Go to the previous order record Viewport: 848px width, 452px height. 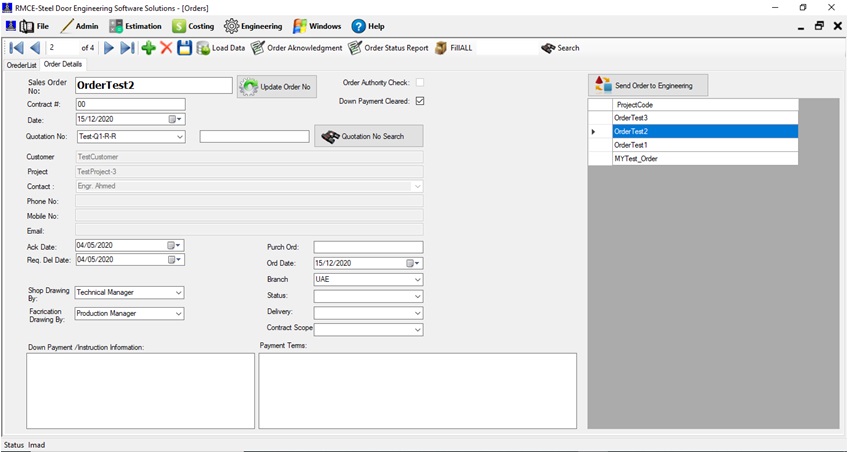click(x=35, y=48)
